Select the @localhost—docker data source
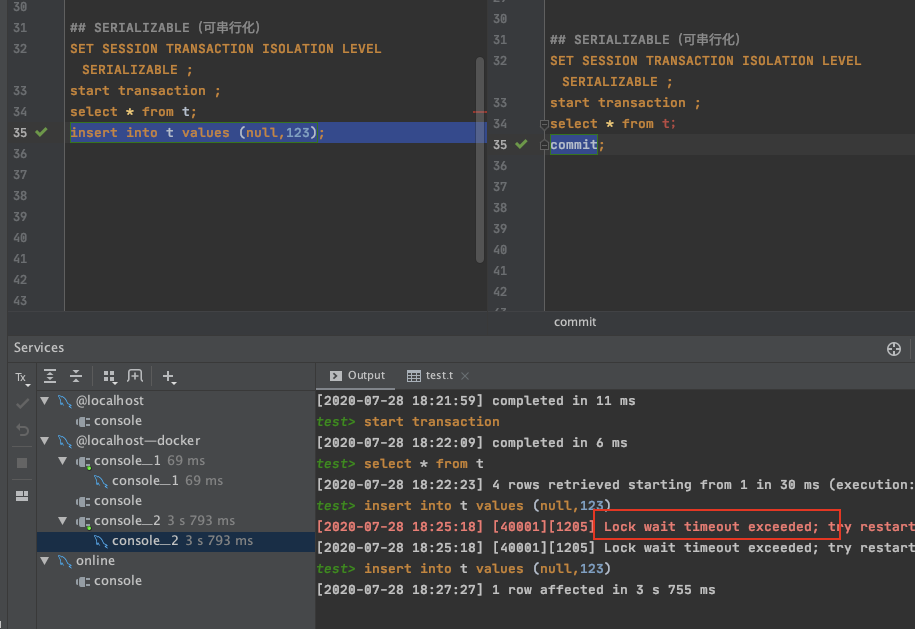 [x=128, y=441]
